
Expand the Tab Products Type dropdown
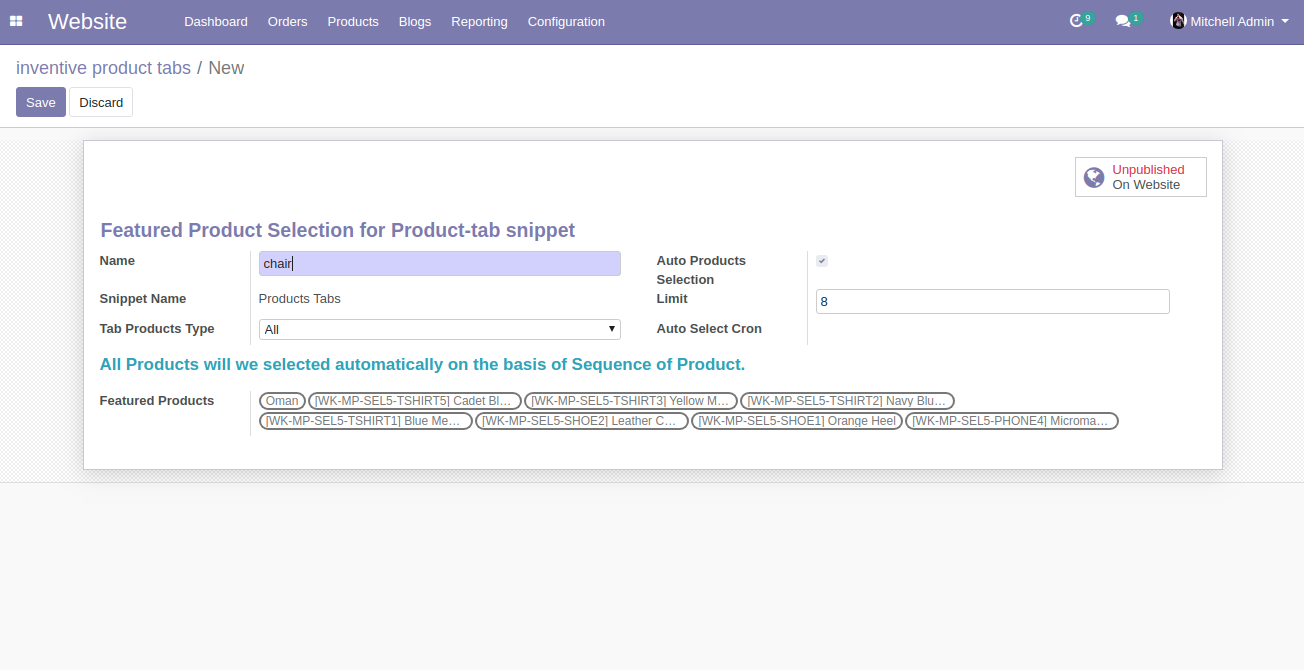point(439,329)
